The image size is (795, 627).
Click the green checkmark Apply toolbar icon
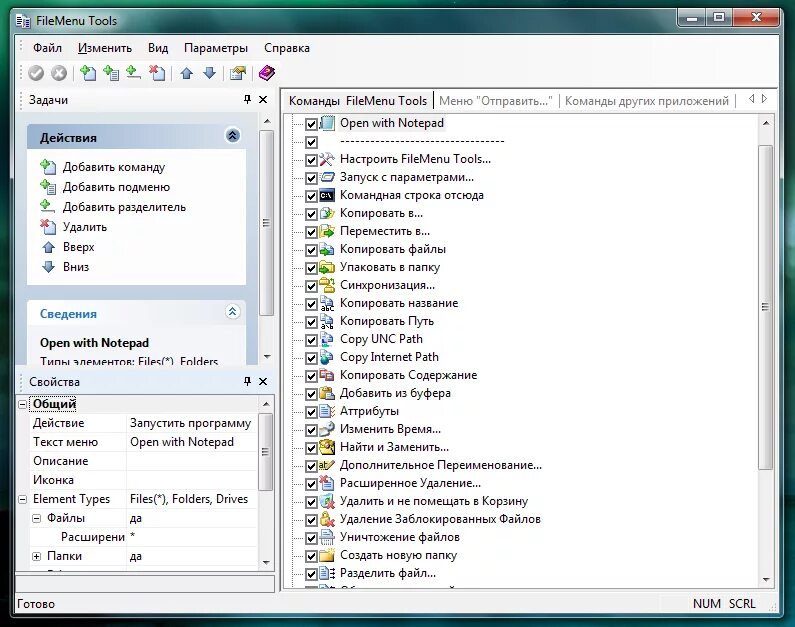click(x=36, y=73)
